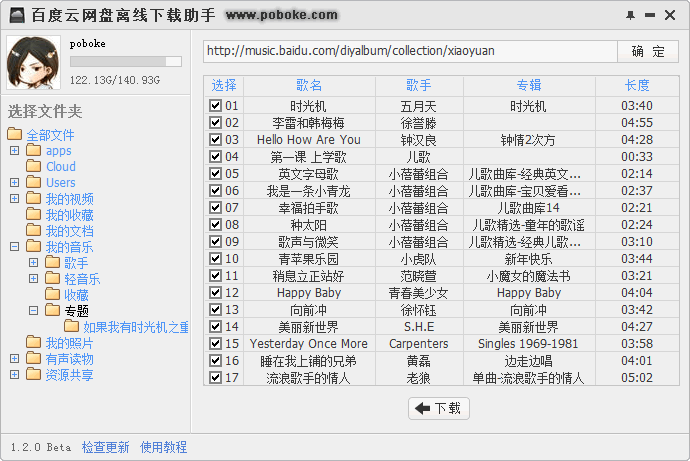The height and width of the screenshot is (461, 690).
Task: Expand the 资源共享 folder
Action: click(x=15, y=374)
